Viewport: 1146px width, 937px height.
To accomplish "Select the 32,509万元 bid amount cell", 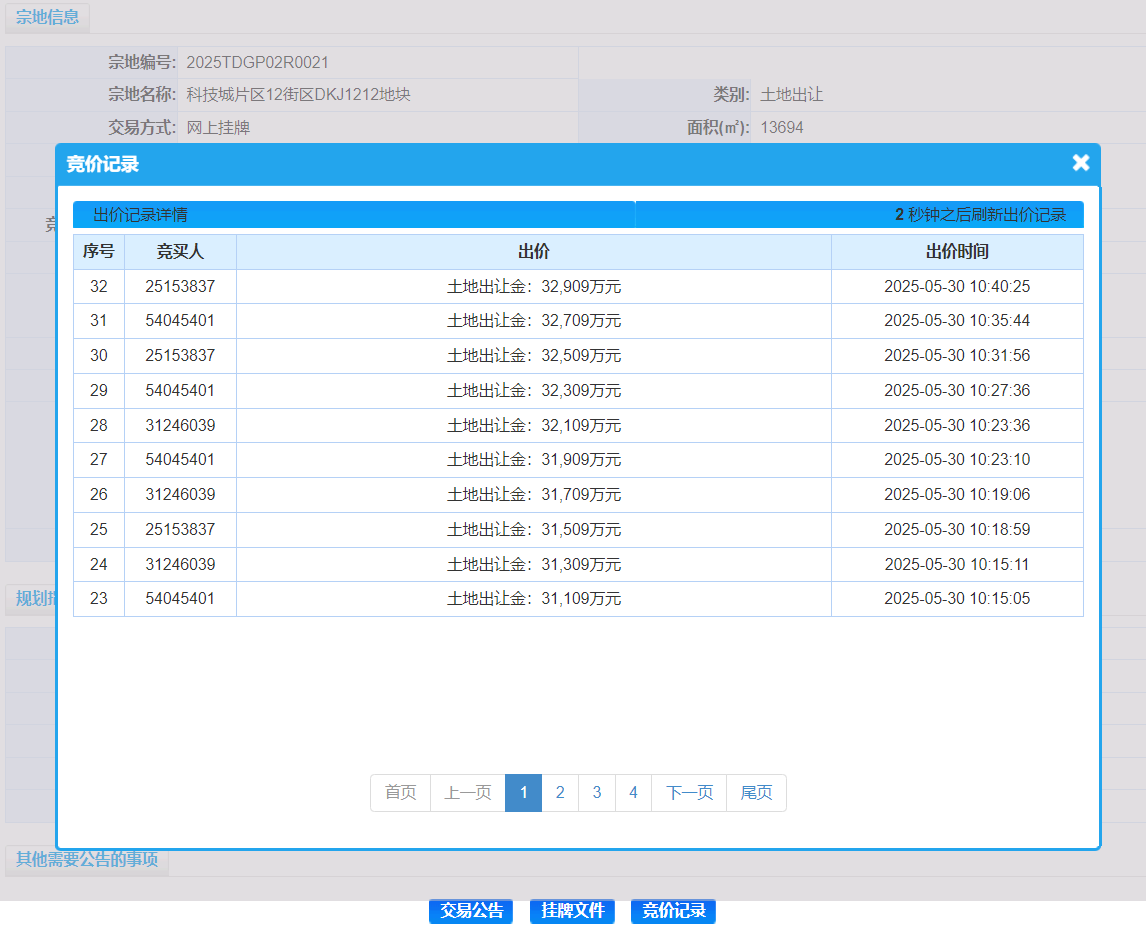I will 534,356.
